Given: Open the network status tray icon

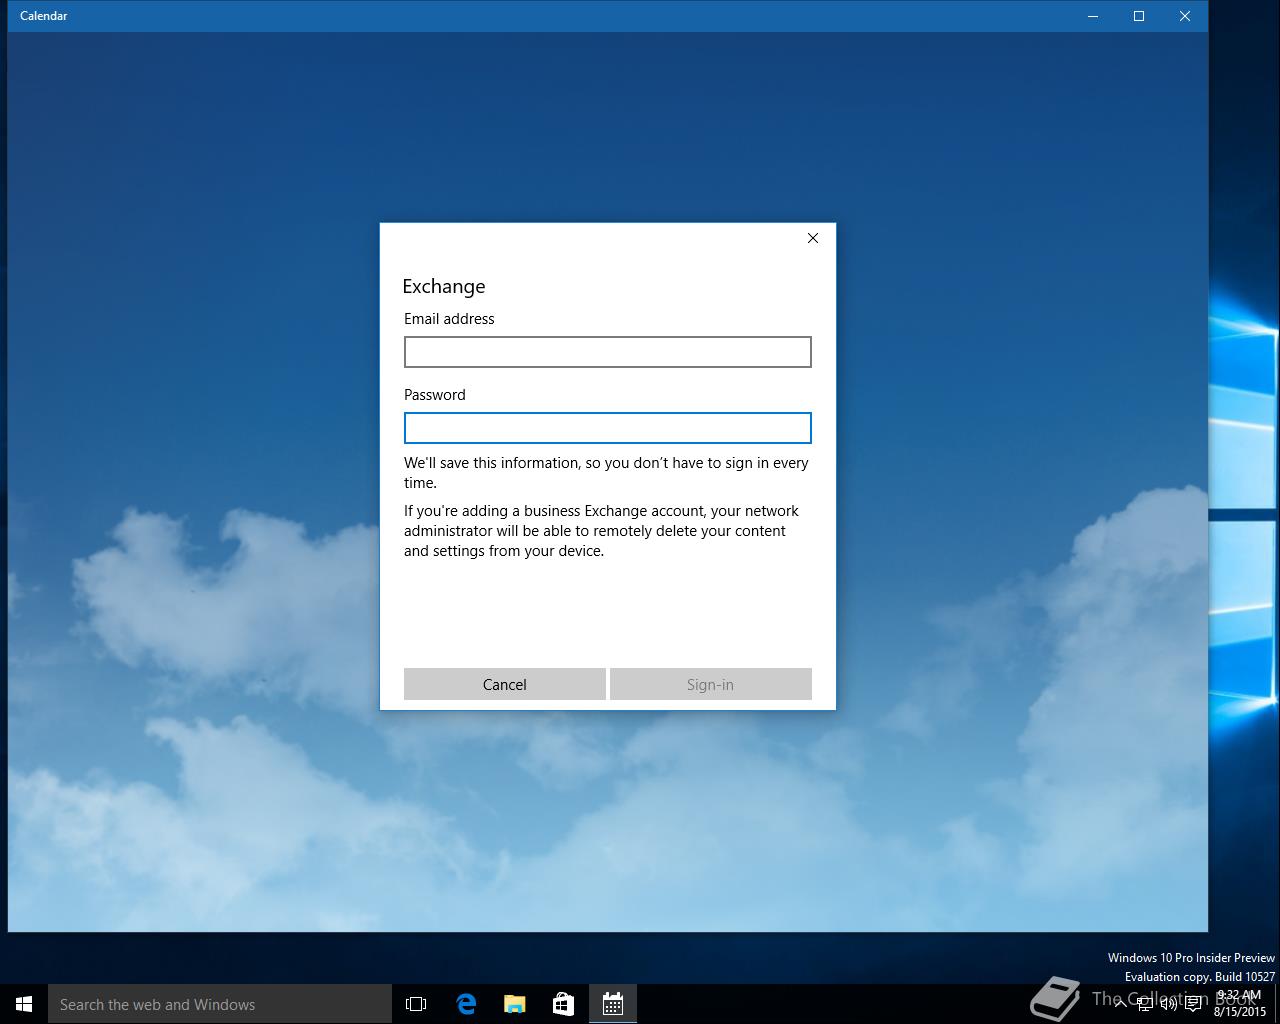Looking at the screenshot, I should click(1145, 1004).
